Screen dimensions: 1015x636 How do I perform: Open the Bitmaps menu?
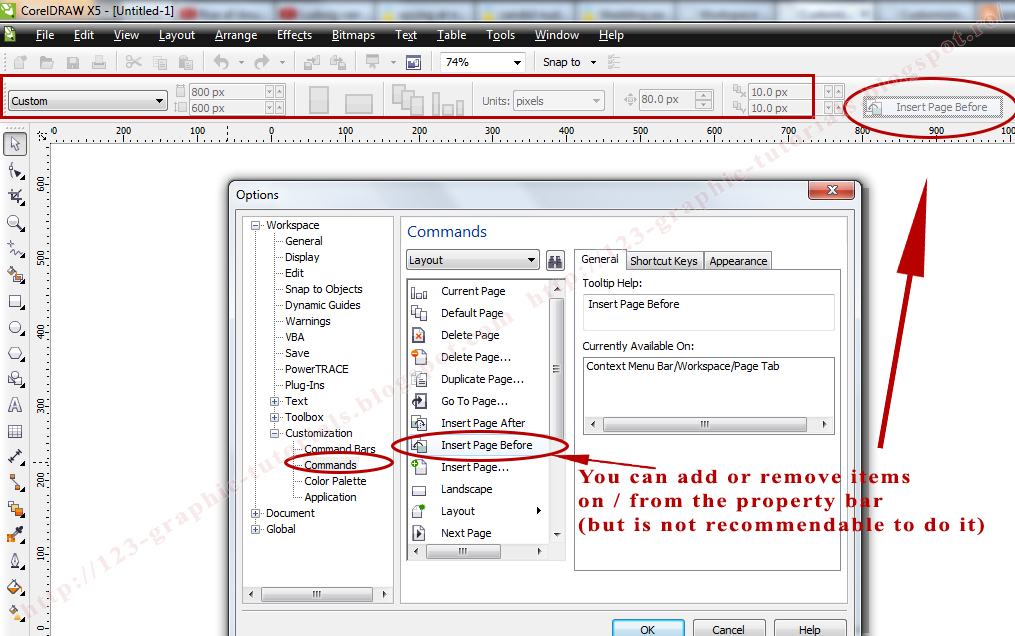(x=352, y=35)
